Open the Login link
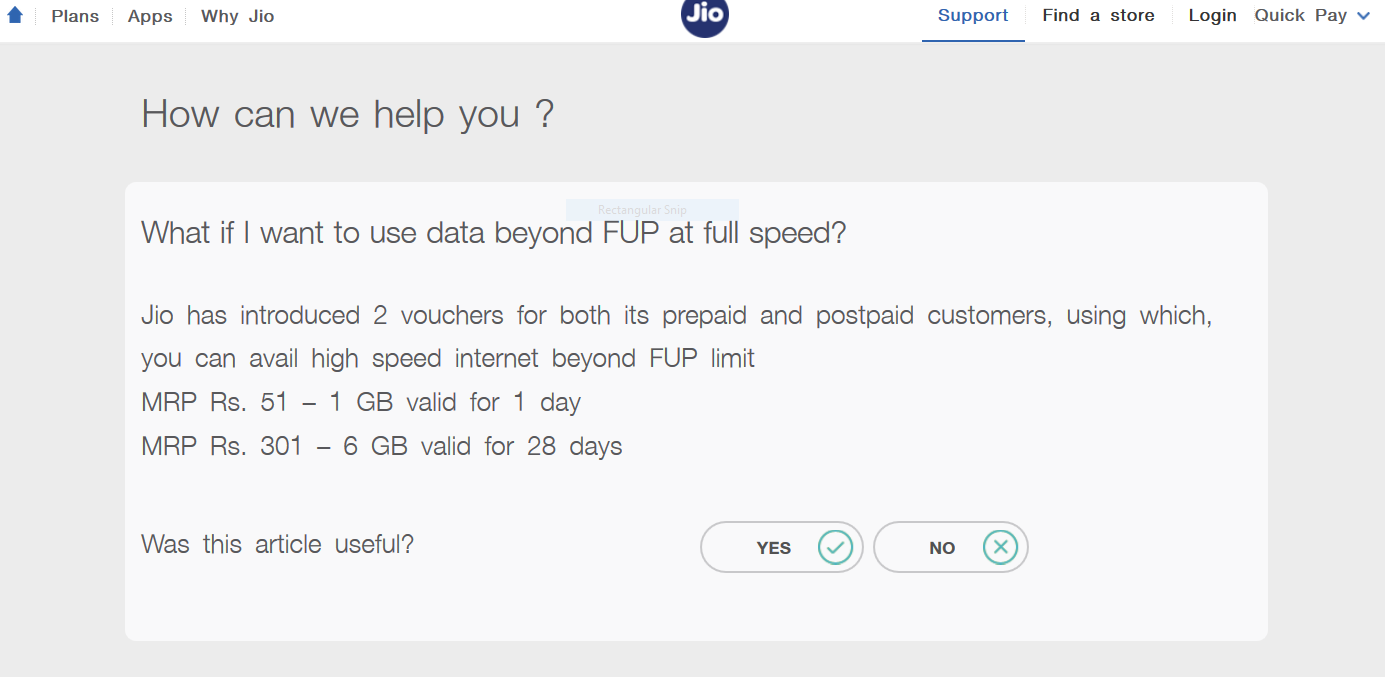 point(1212,16)
